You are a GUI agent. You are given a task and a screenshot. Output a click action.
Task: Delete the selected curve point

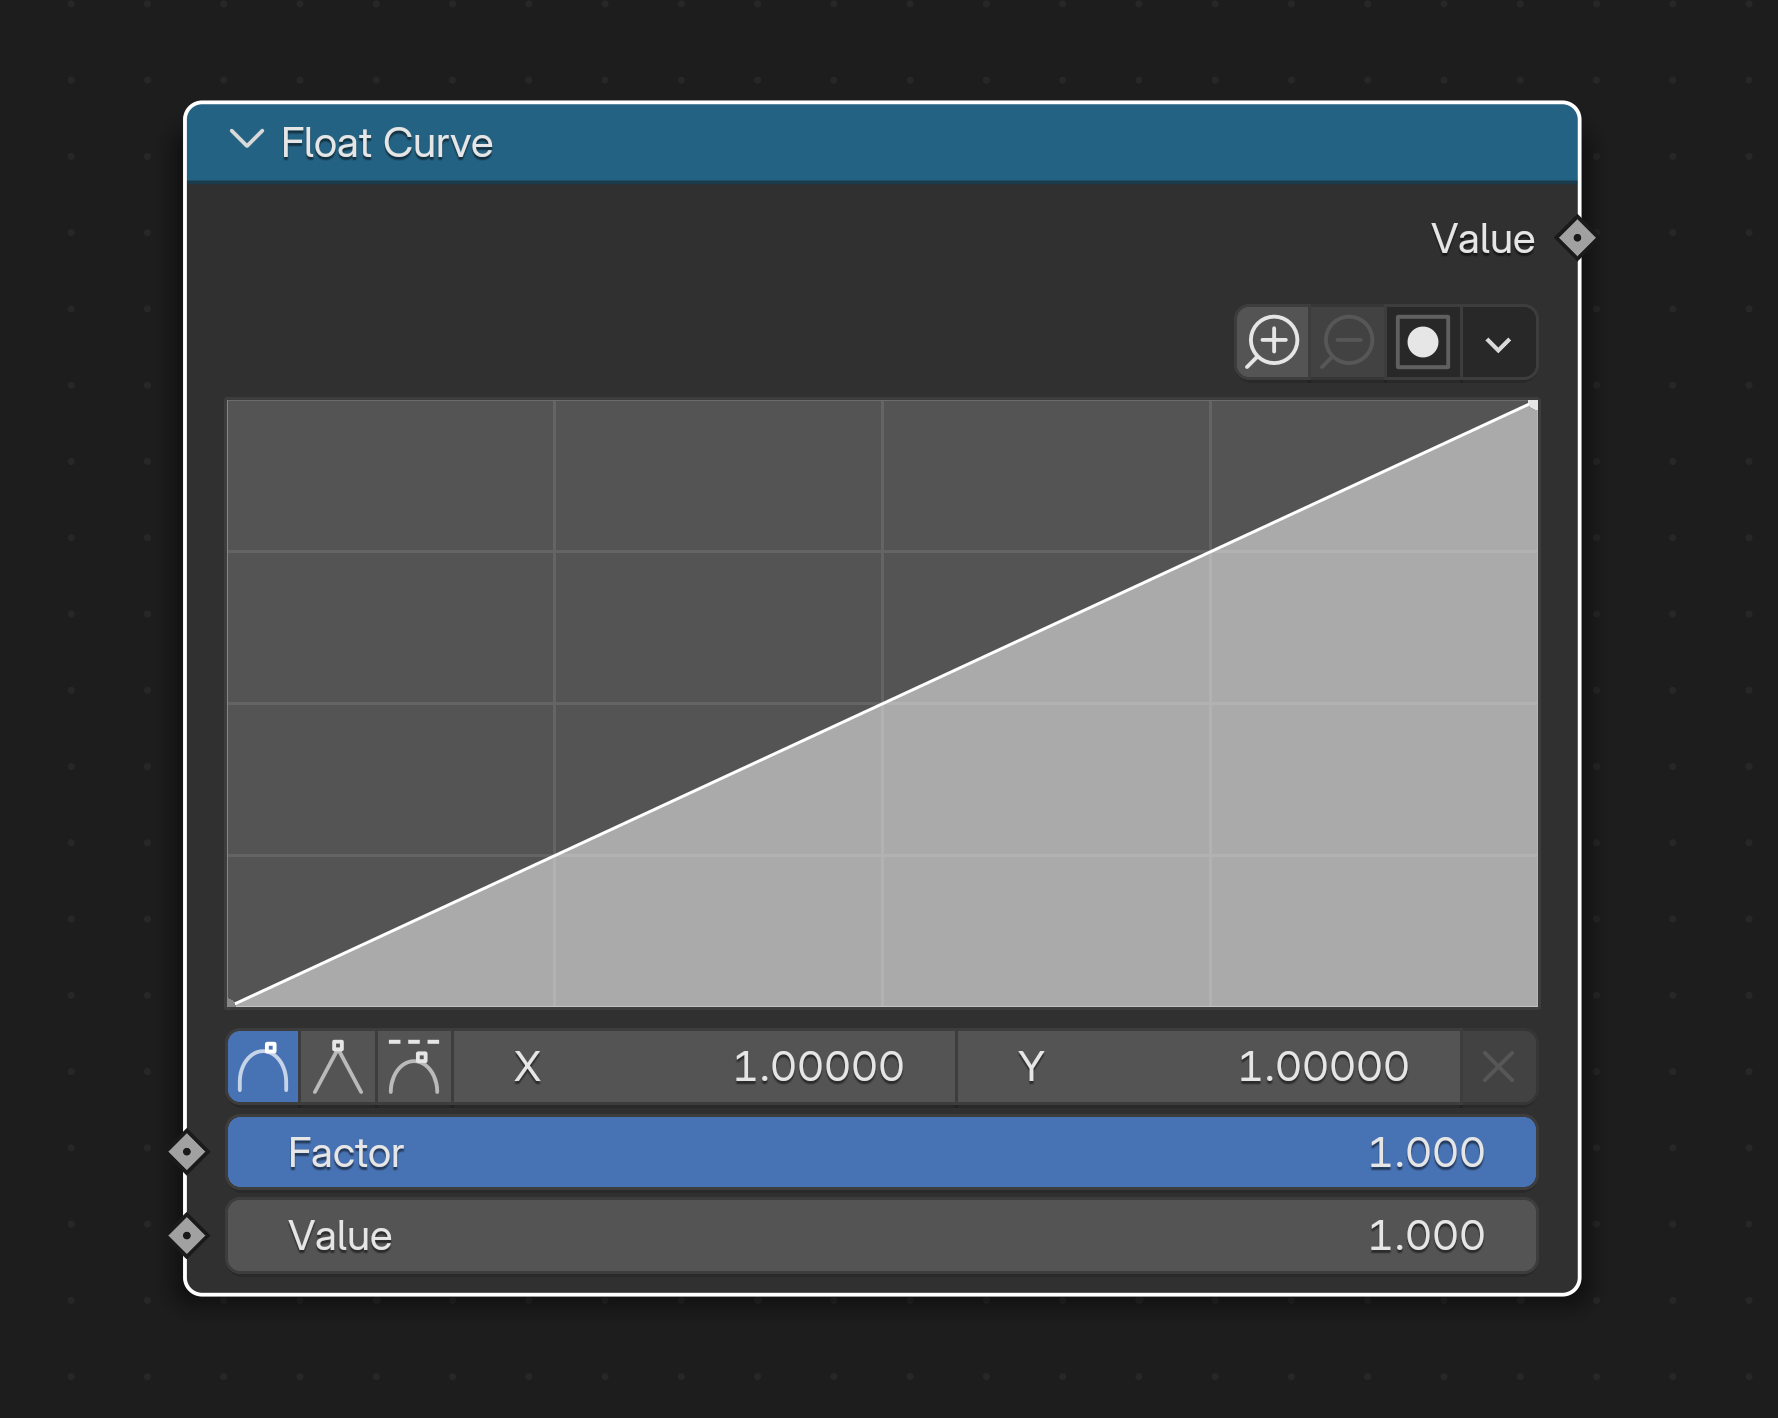(x=1498, y=1067)
